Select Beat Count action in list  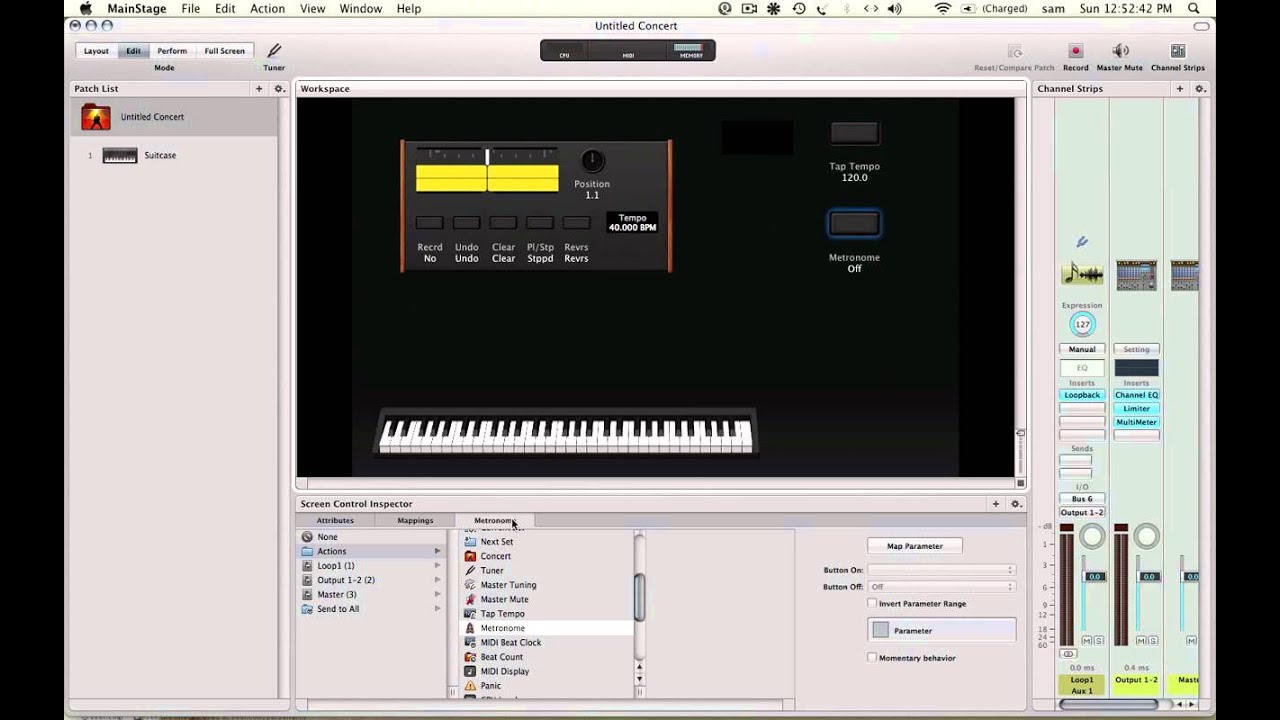tap(546, 657)
